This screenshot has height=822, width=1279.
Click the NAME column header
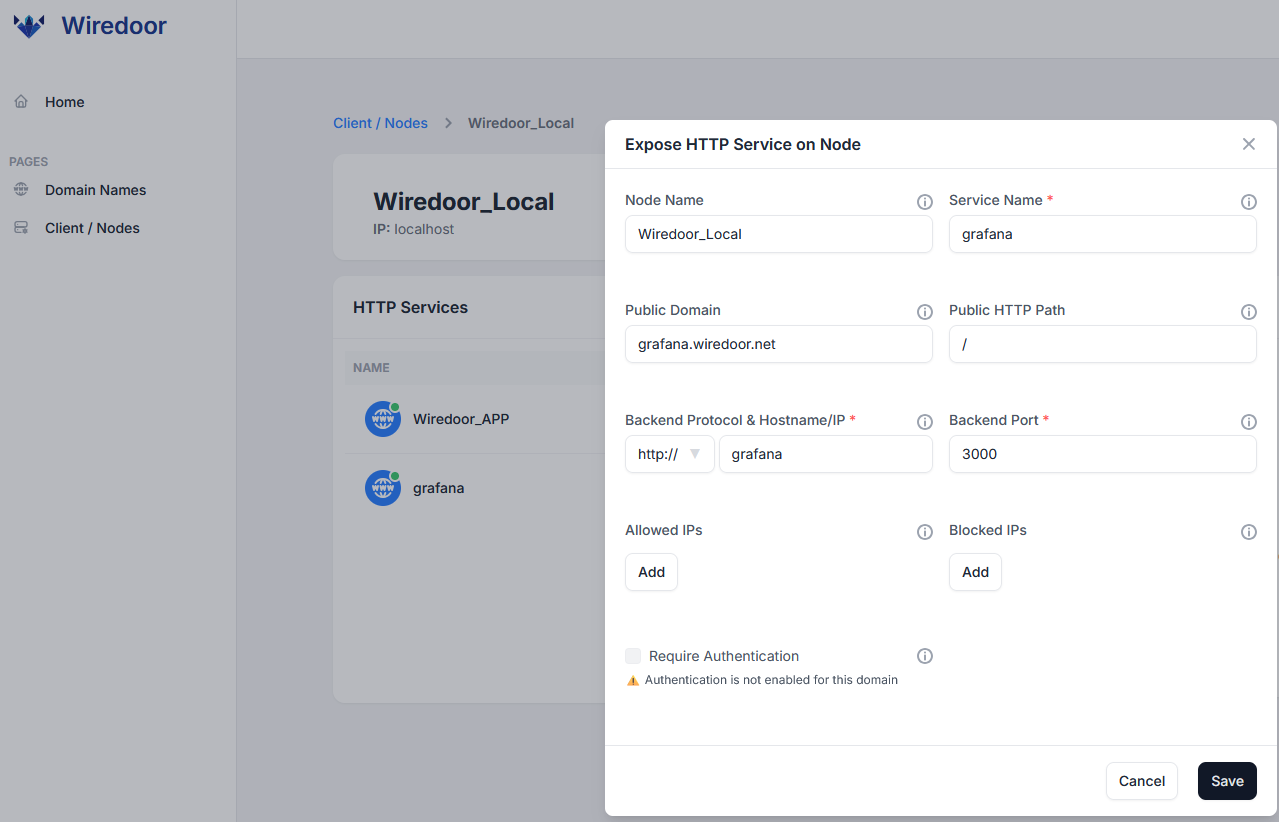pyautogui.click(x=371, y=368)
